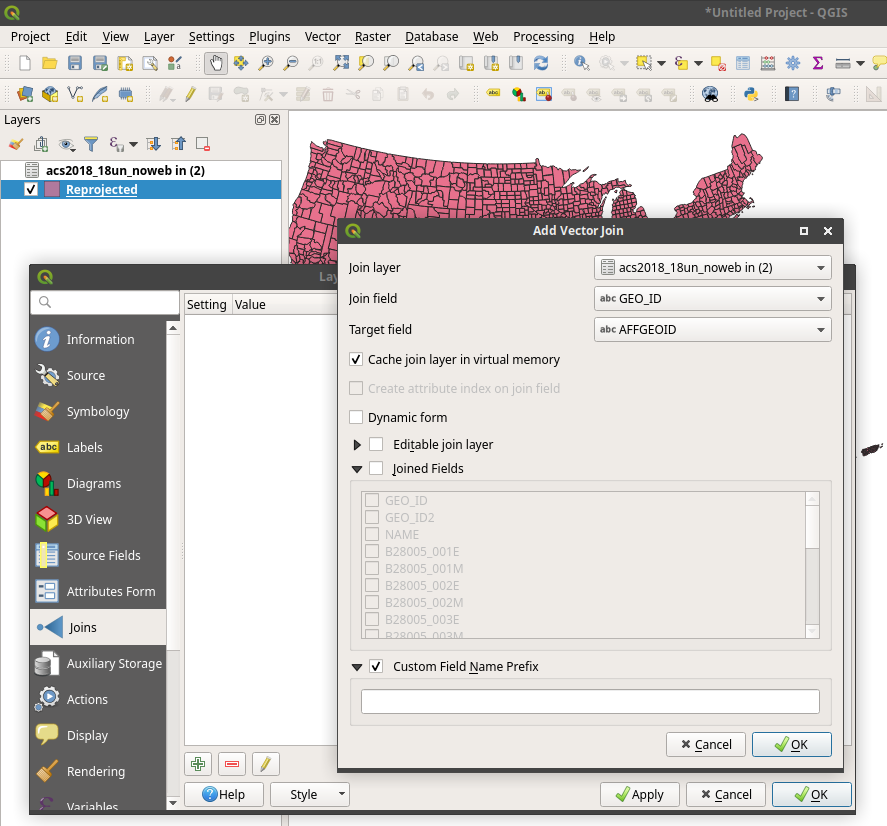Uncheck Cache join layer in virtual memory
The width and height of the screenshot is (887, 826).
point(356,359)
